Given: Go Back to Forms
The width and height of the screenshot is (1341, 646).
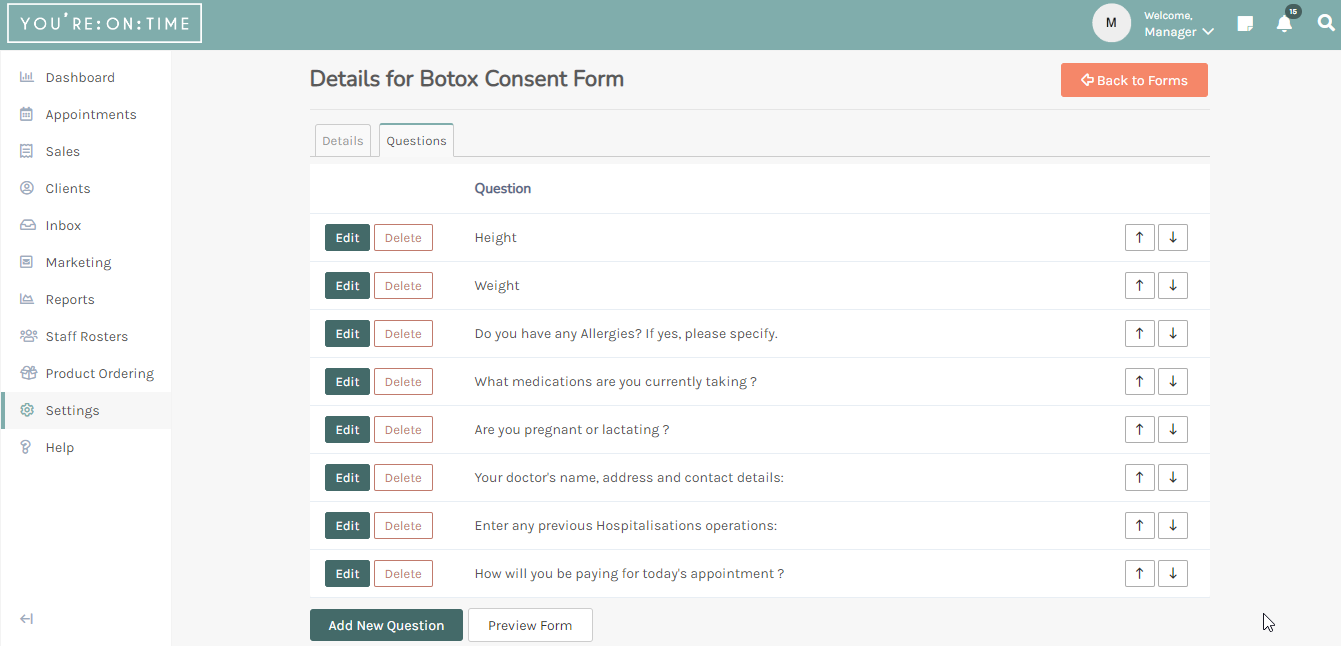Looking at the screenshot, I should (1134, 81).
